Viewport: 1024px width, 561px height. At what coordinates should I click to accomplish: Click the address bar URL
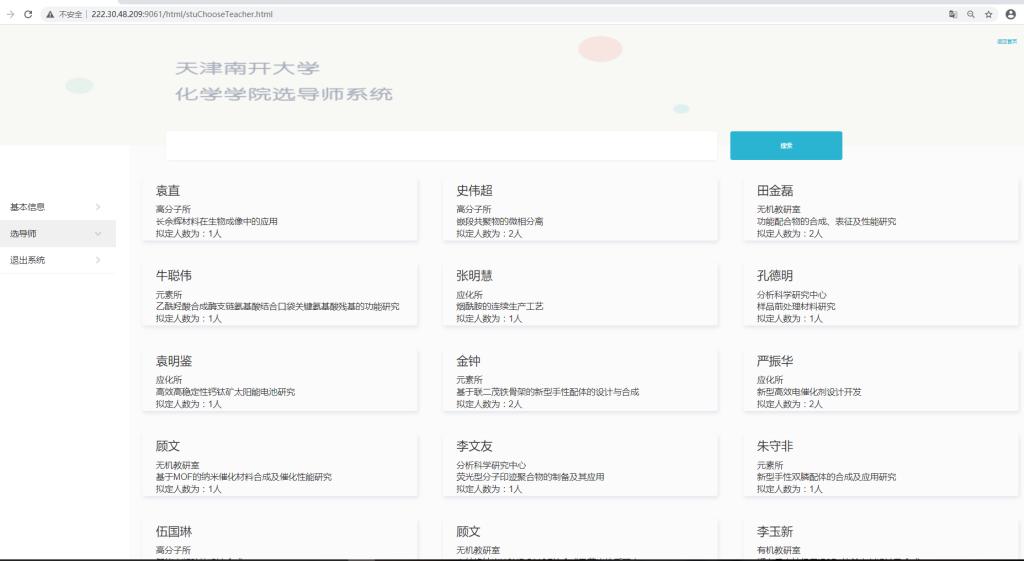pos(182,14)
